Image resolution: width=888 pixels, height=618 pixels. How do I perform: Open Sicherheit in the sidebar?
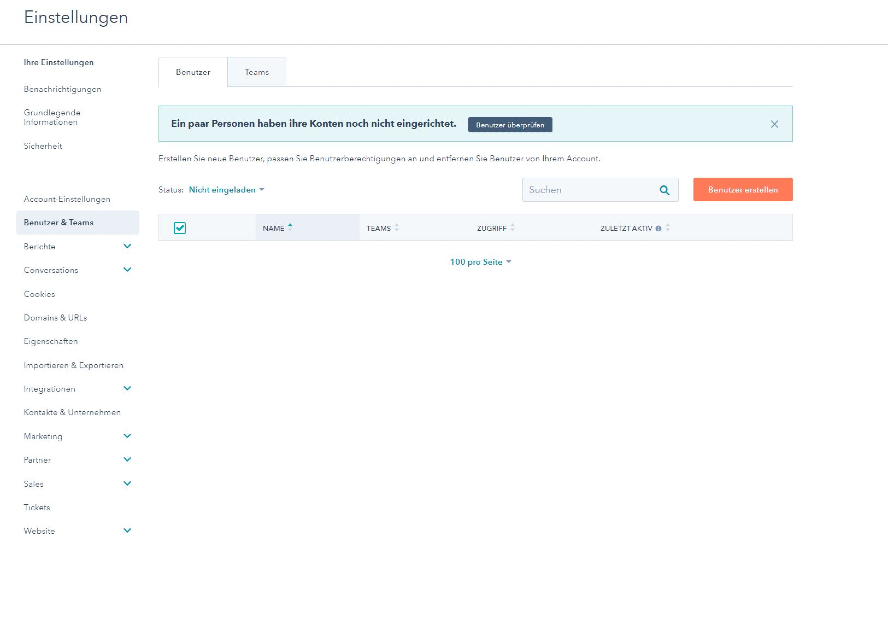click(43, 146)
